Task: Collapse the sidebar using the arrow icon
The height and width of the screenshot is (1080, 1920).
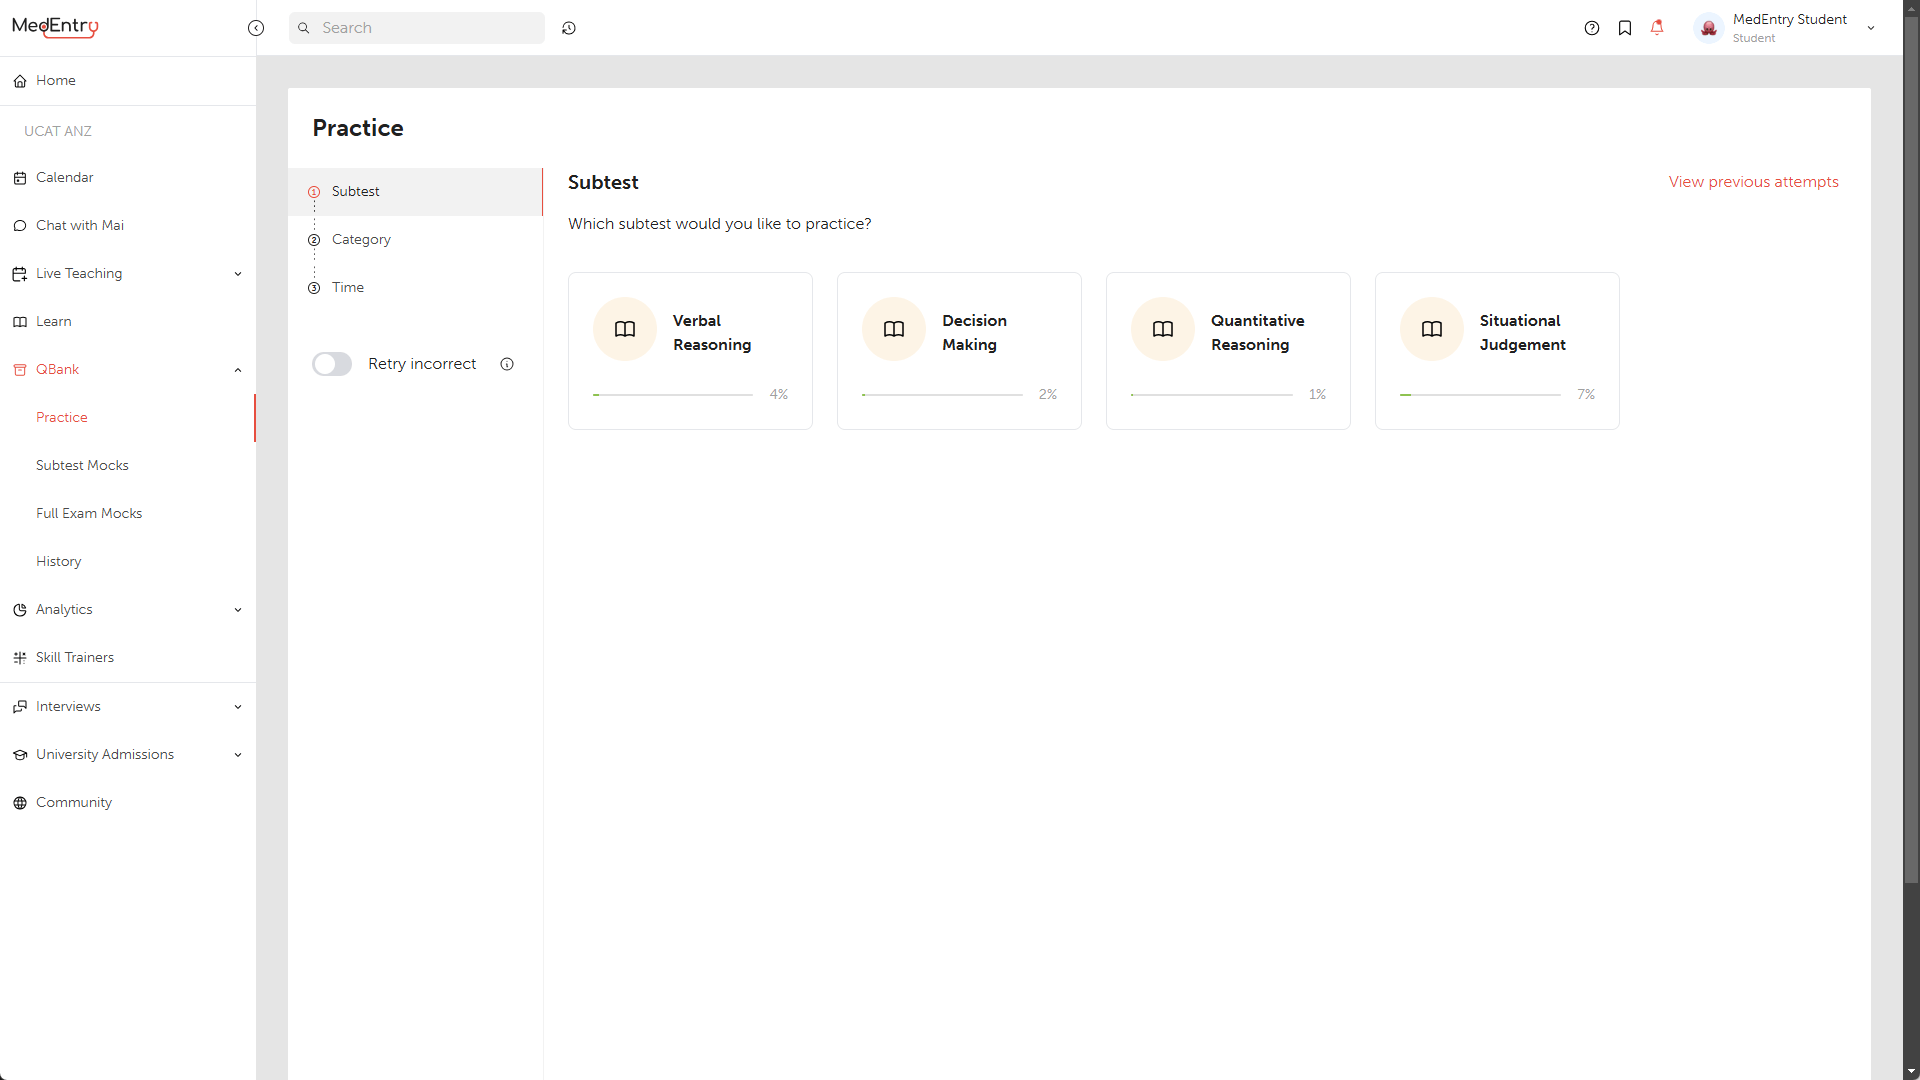Action: click(x=256, y=28)
